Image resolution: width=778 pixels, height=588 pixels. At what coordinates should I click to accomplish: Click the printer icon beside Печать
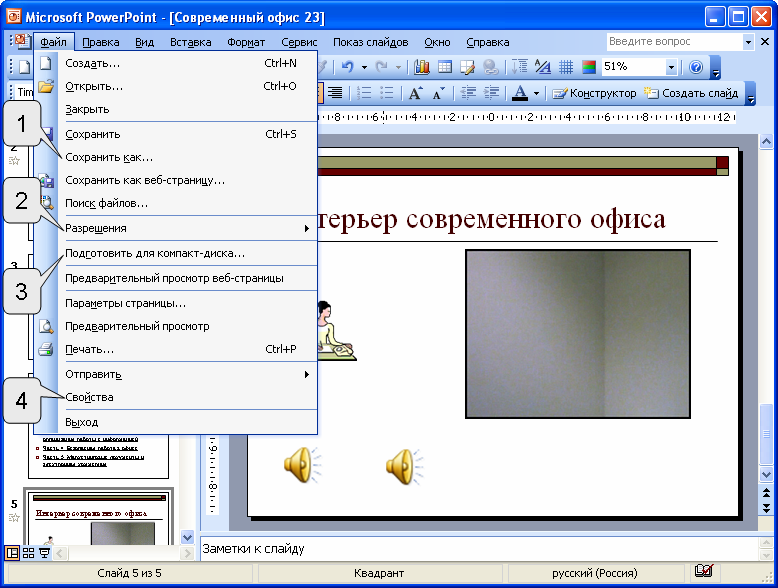46,349
